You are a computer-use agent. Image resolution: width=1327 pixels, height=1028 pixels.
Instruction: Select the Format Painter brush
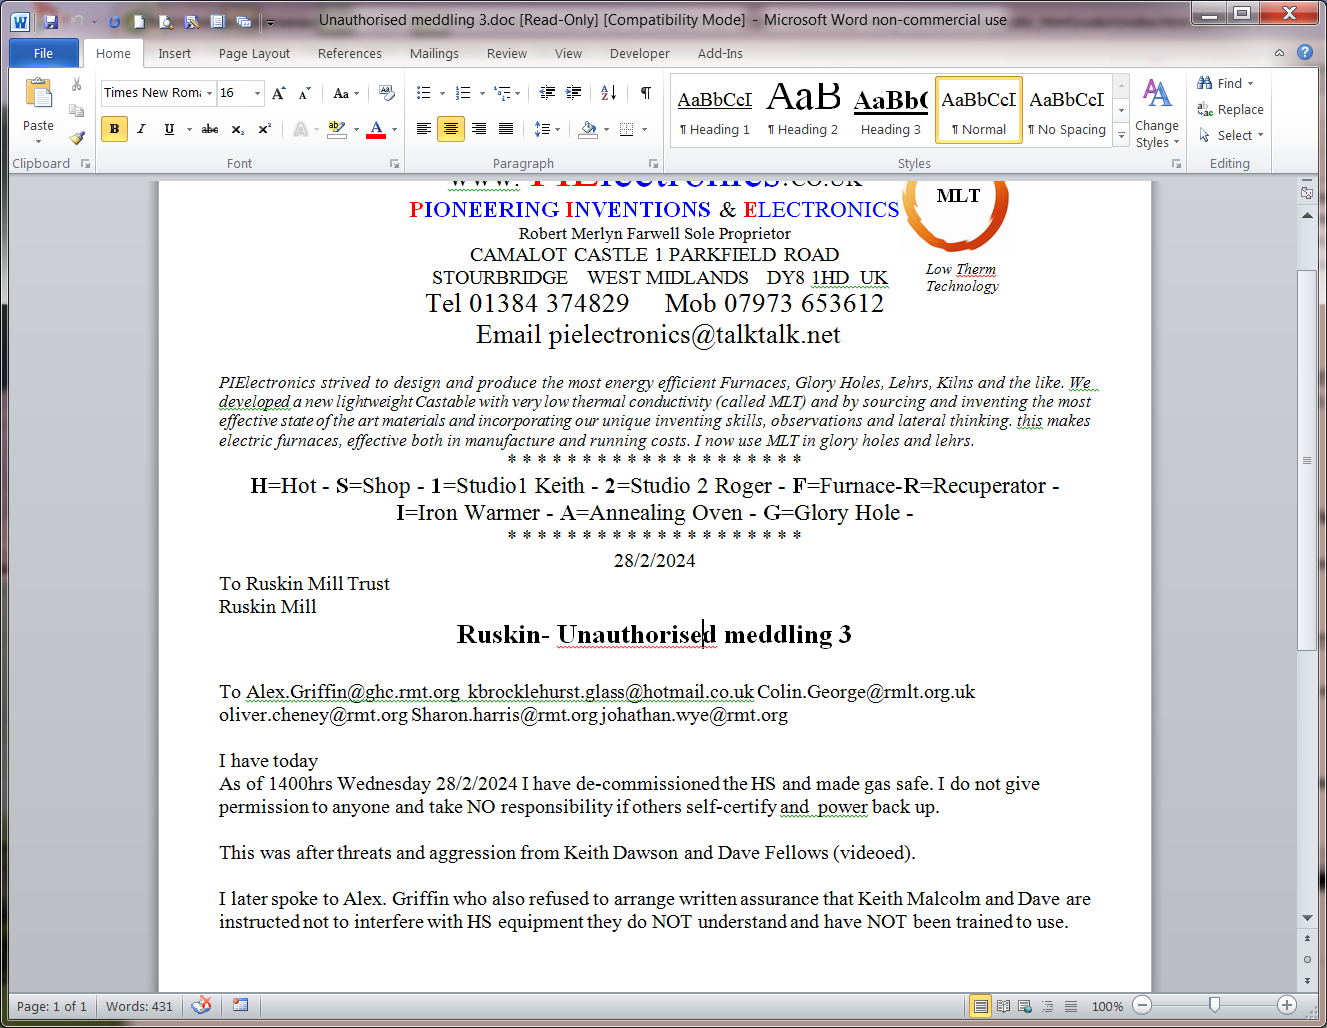point(77,137)
